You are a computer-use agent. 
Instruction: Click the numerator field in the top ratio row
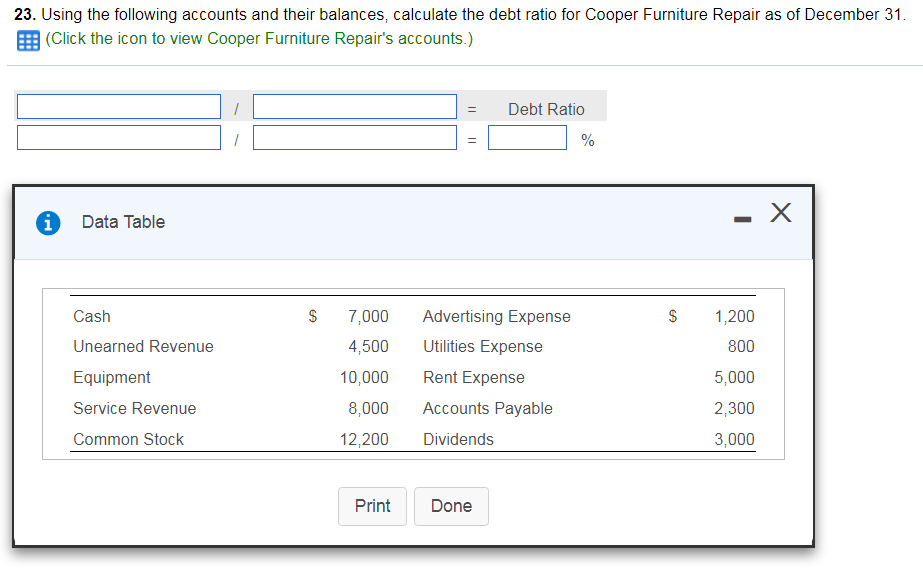click(x=118, y=106)
